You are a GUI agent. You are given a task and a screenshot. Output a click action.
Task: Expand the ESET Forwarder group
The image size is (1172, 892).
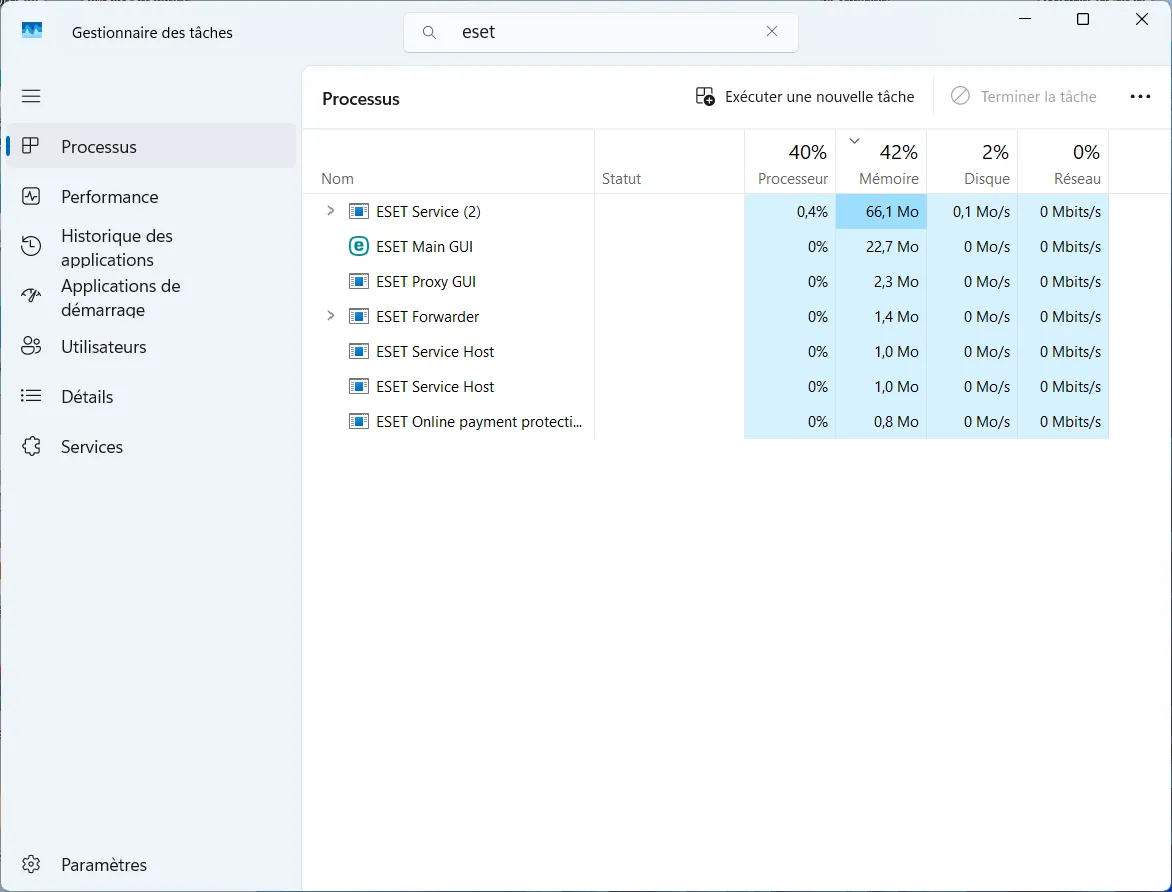[330, 316]
